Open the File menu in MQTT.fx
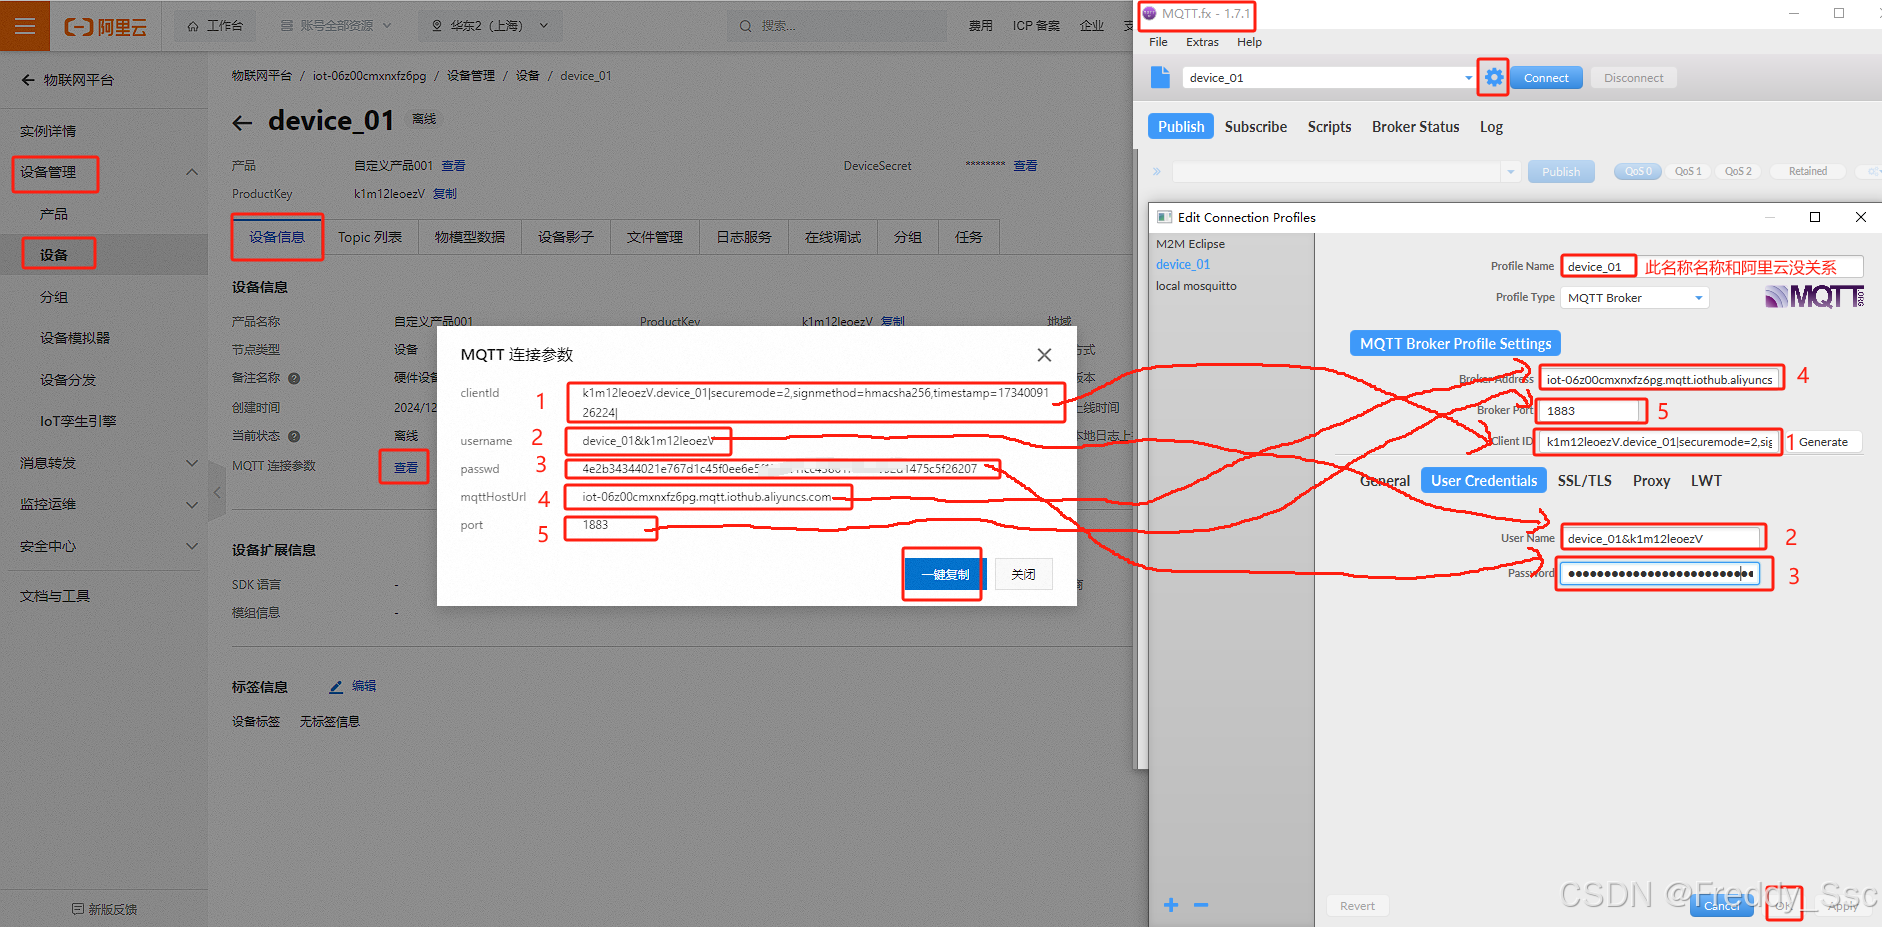1882x927 pixels. pyautogui.click(x=1158, y=42)
